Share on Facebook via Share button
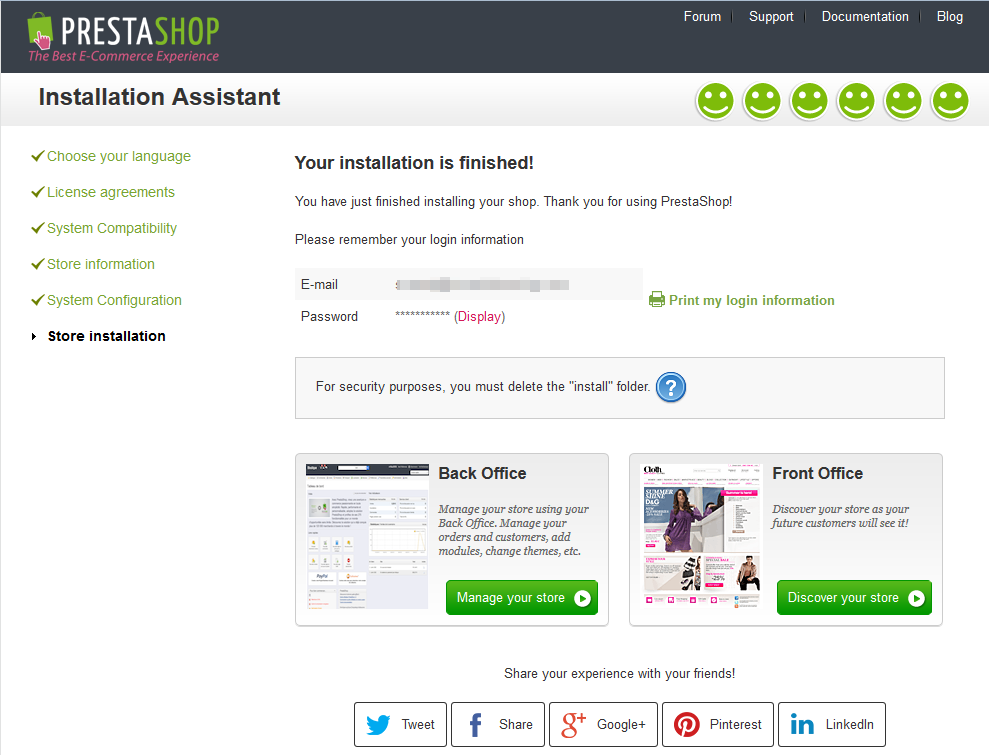The width and height of the screenshot is (989, 755). point(498,724)
